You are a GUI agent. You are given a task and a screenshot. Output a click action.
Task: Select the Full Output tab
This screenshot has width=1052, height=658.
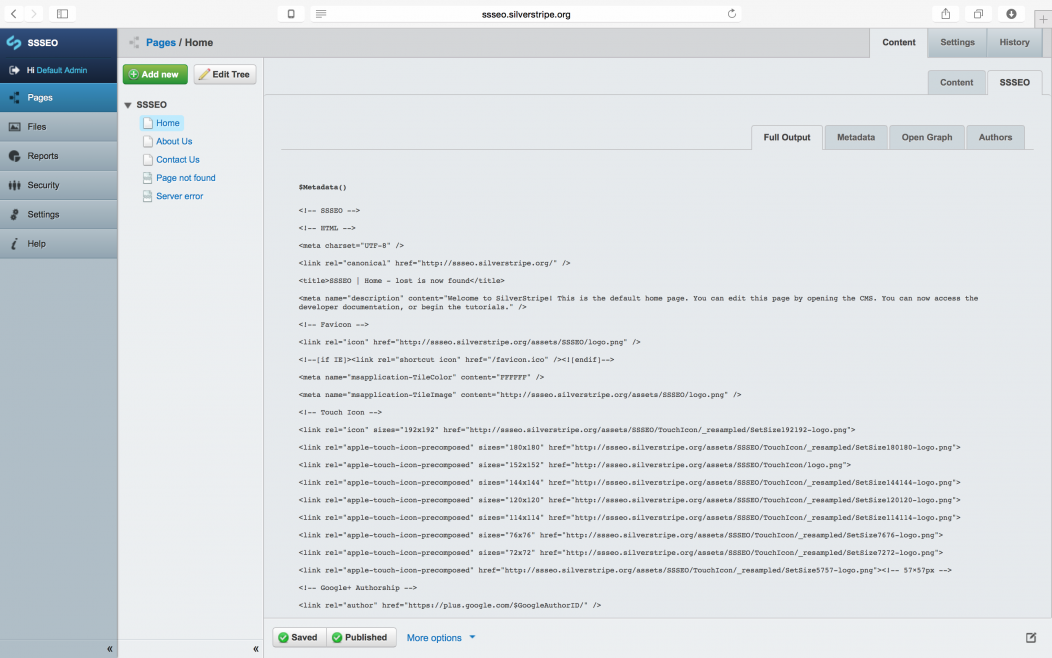tap(786, 138)
